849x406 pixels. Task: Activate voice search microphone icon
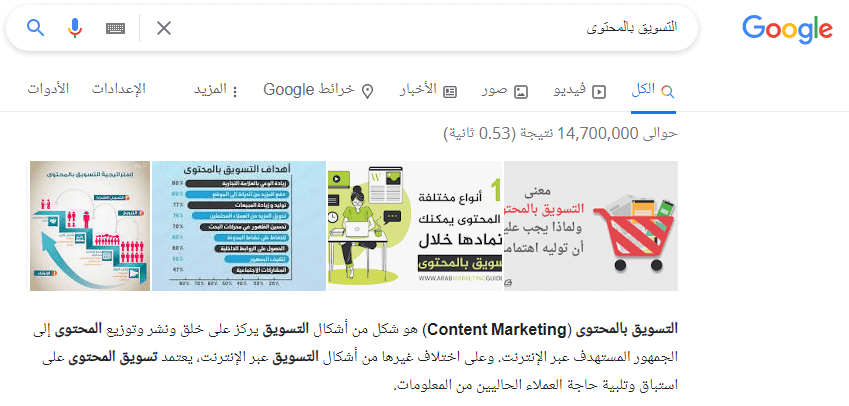[75, 28]
